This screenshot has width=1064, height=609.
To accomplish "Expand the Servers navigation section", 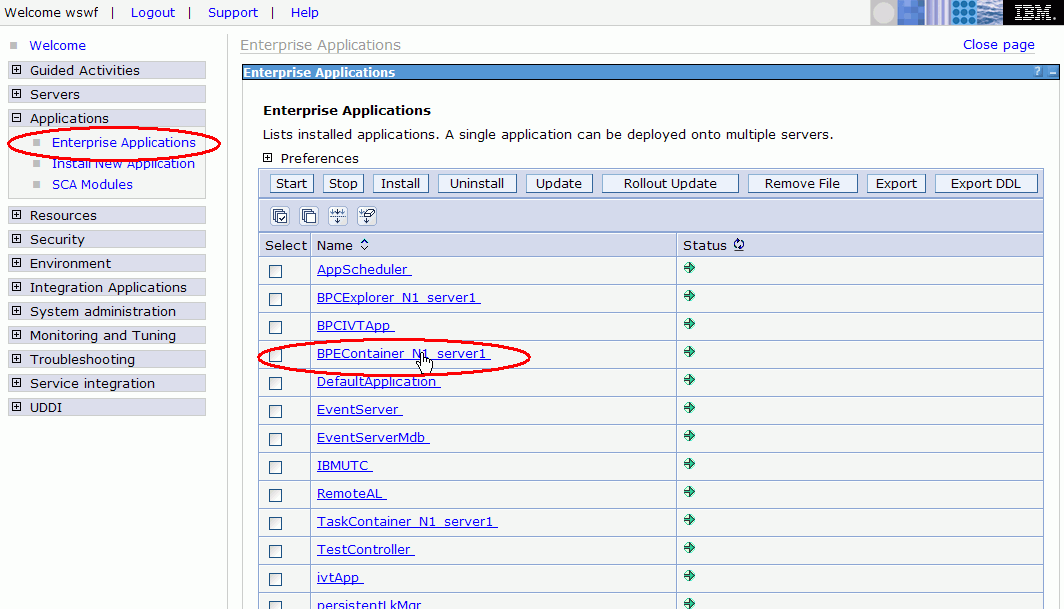I will click(x=16, y=93).
